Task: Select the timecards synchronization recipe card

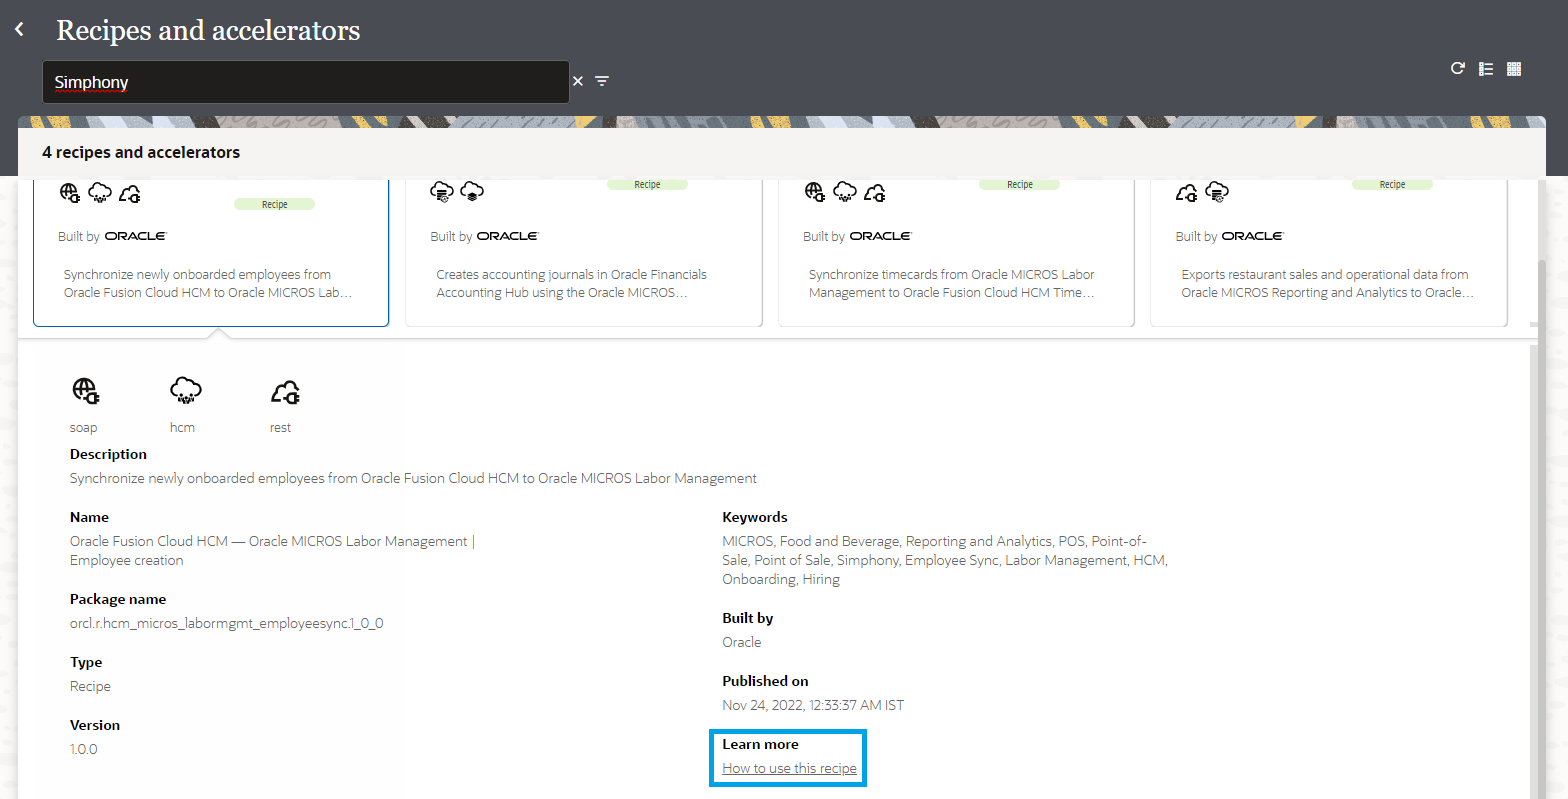Action: tap(956, 252)
